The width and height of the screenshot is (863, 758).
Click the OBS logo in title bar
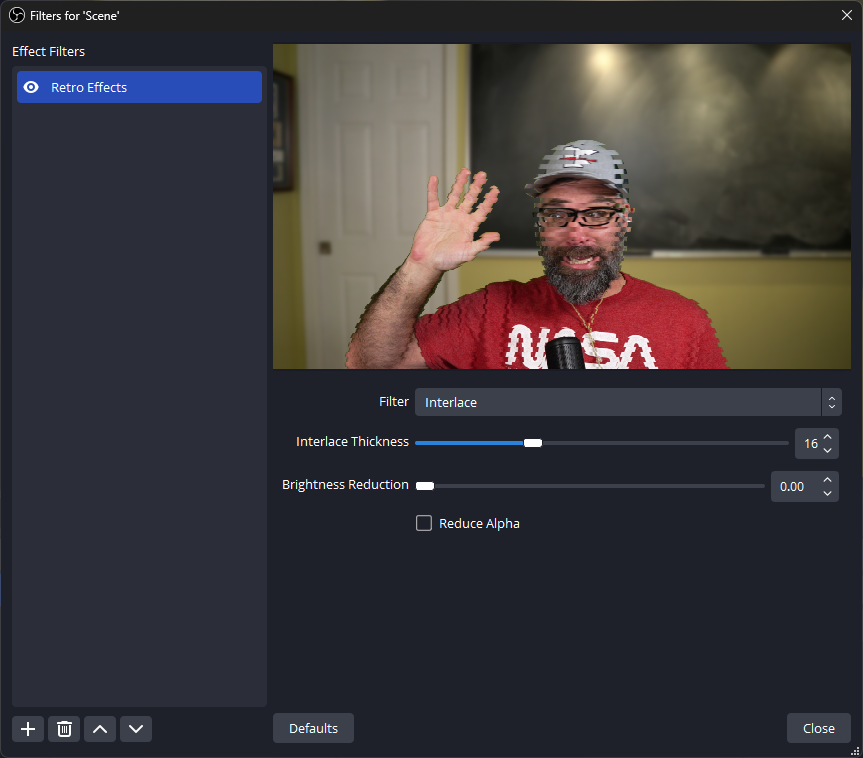[x=16, y=15]
